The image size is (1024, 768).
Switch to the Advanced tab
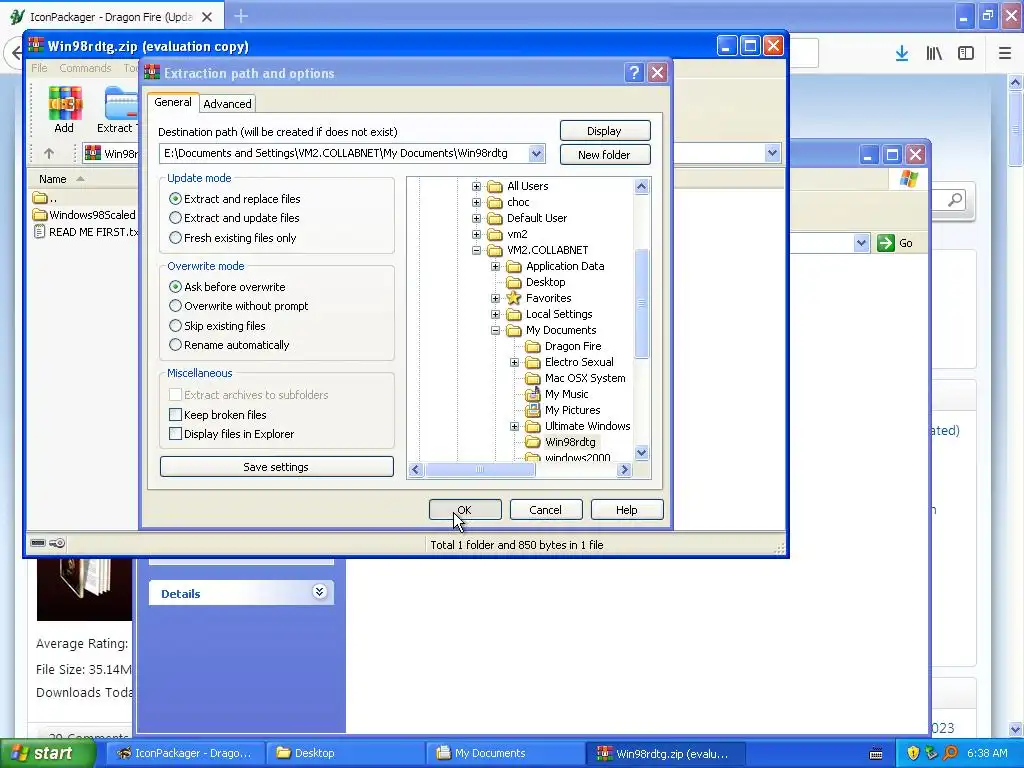pos(227,104)
